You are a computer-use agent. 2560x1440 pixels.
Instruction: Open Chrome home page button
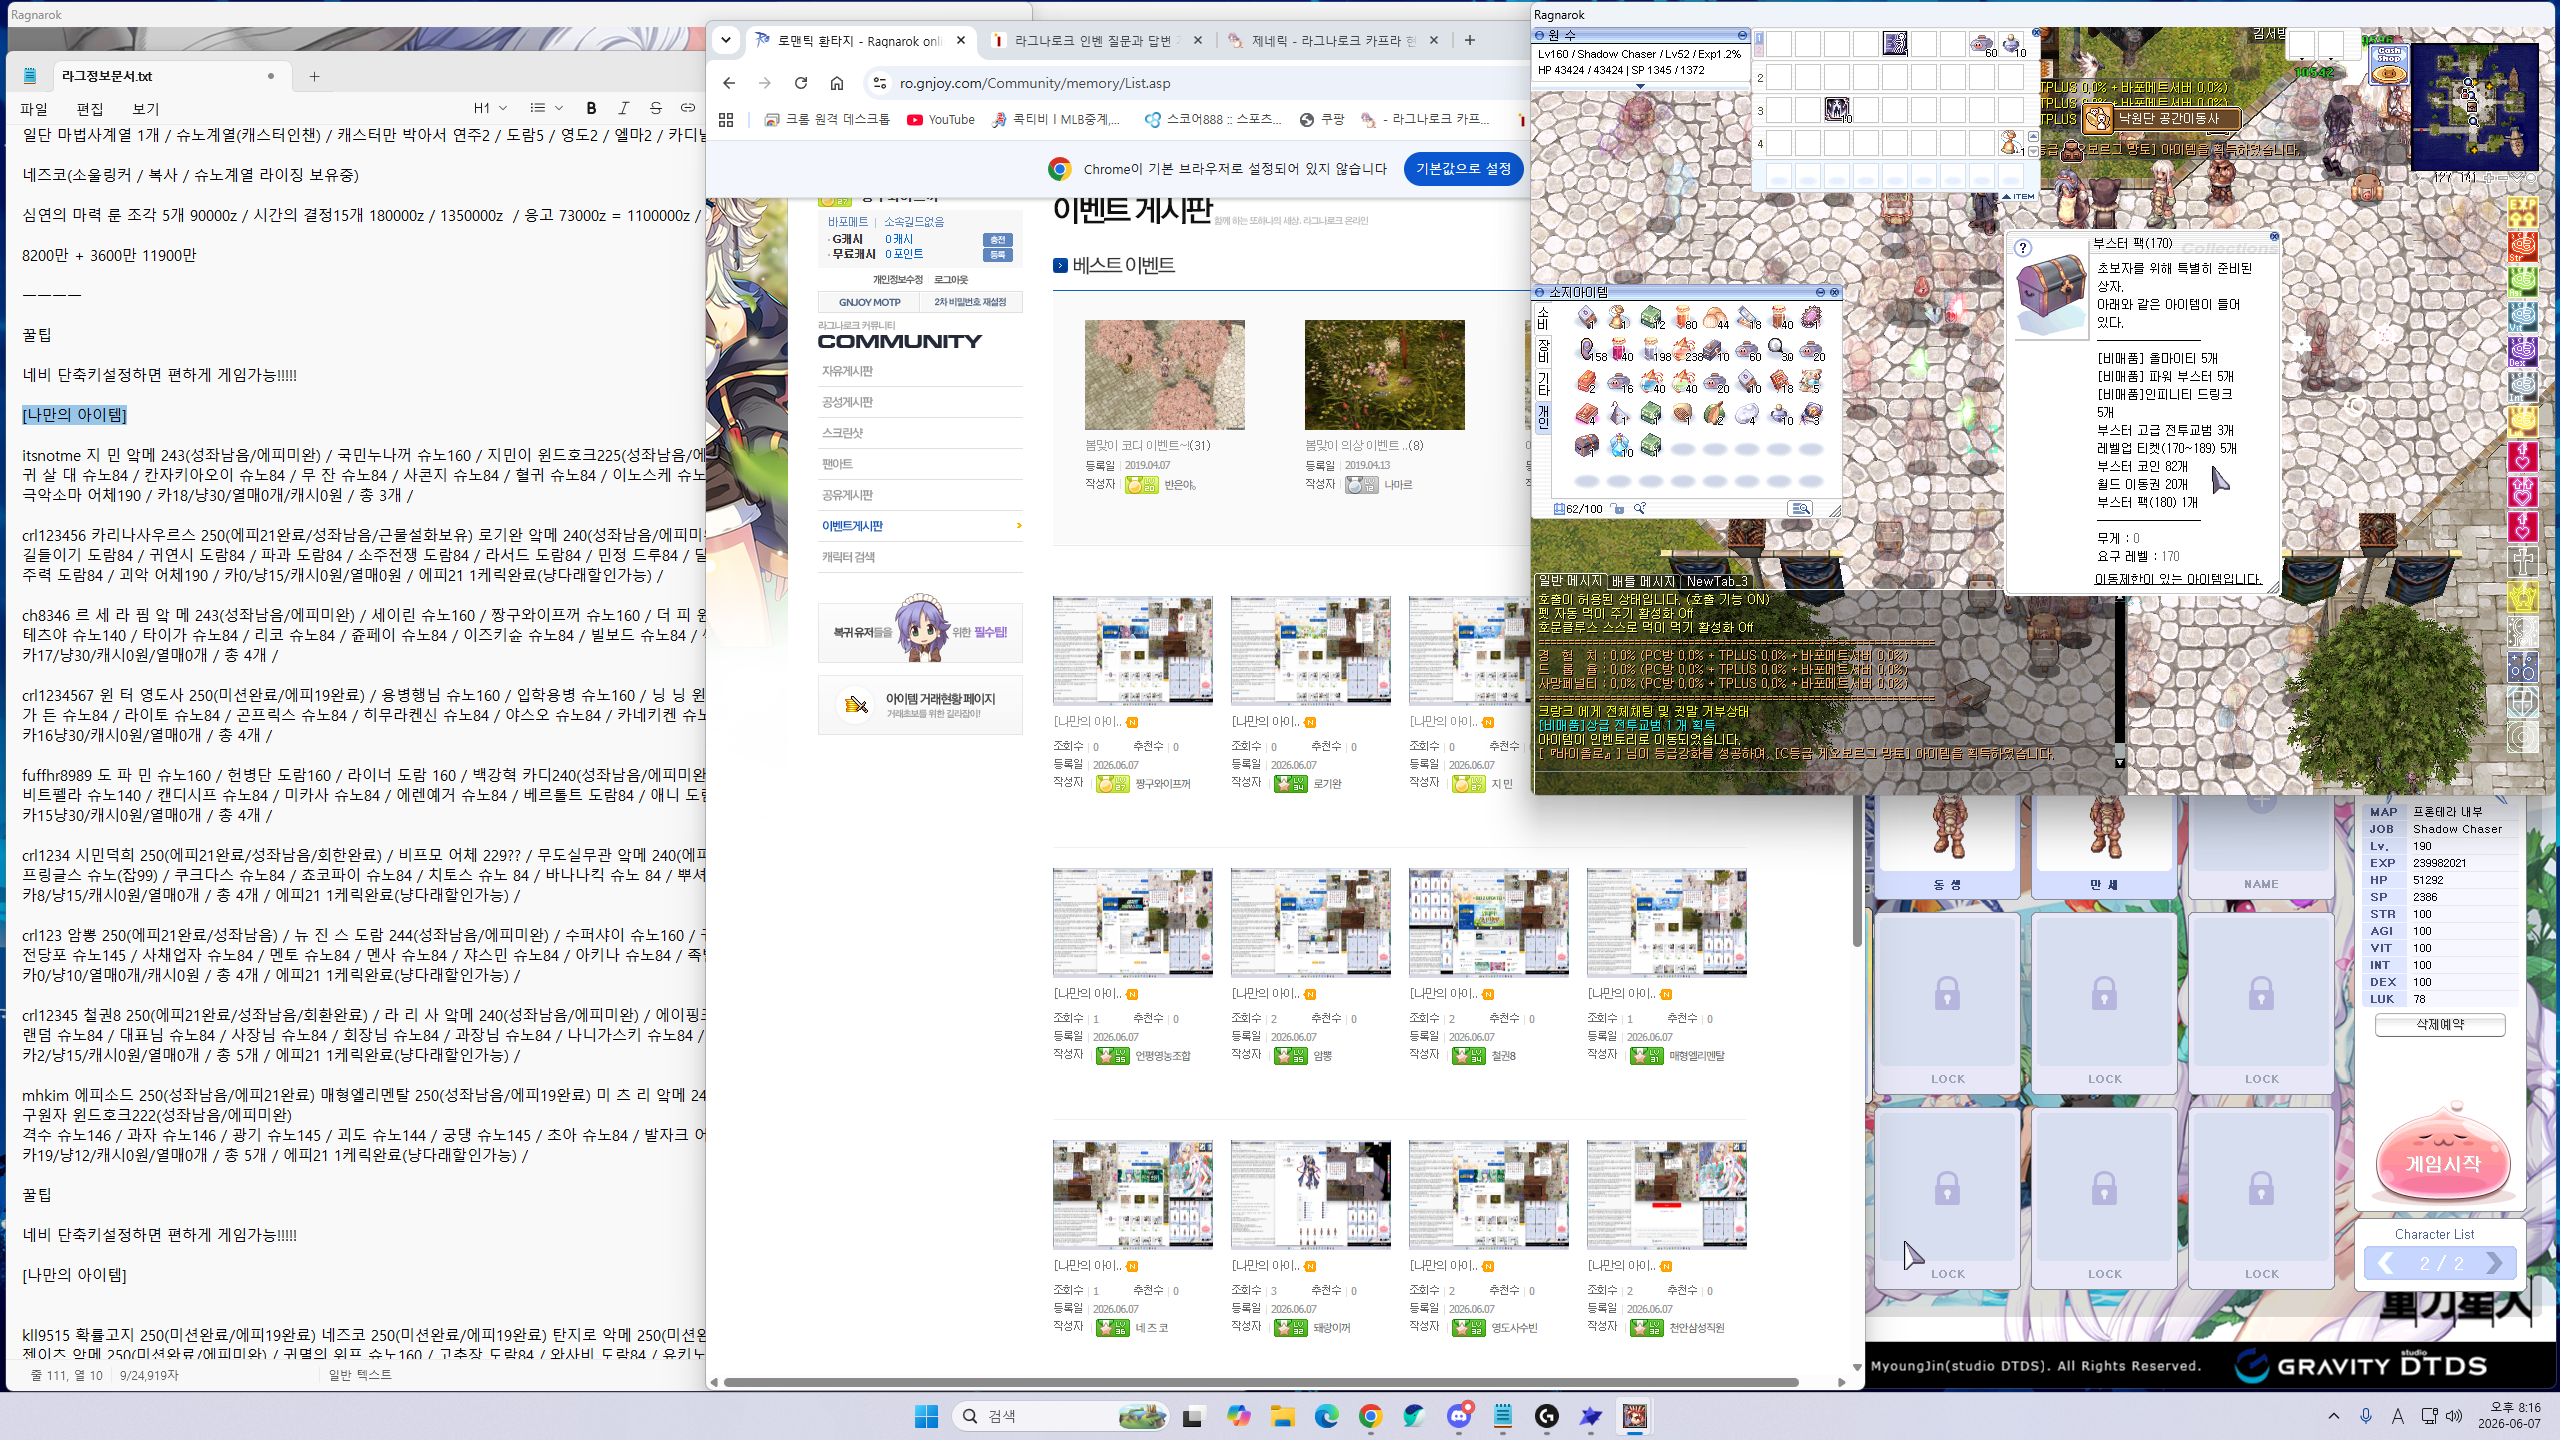click(x=836, y=83)
